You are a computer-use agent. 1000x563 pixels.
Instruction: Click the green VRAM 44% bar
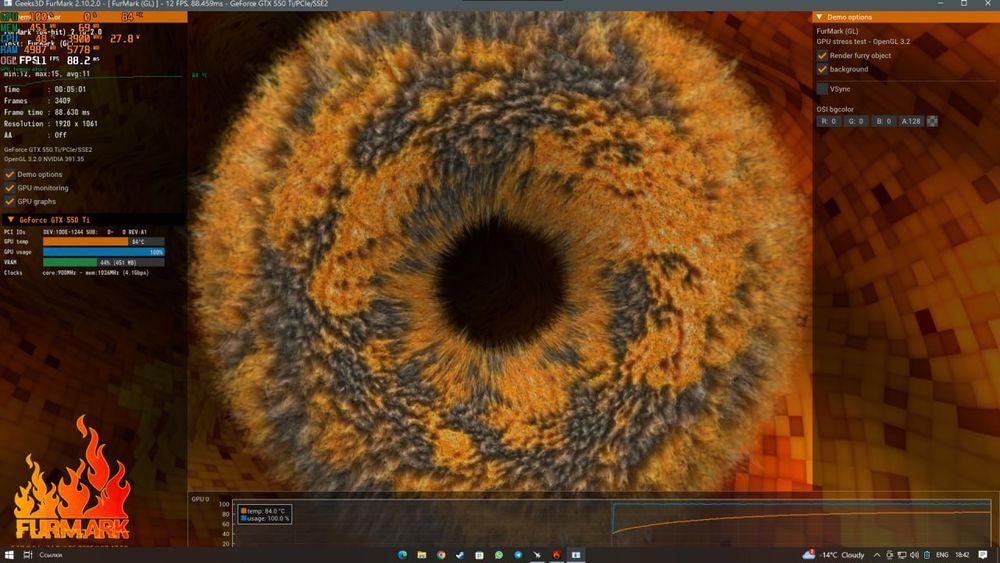click(70, 262)
